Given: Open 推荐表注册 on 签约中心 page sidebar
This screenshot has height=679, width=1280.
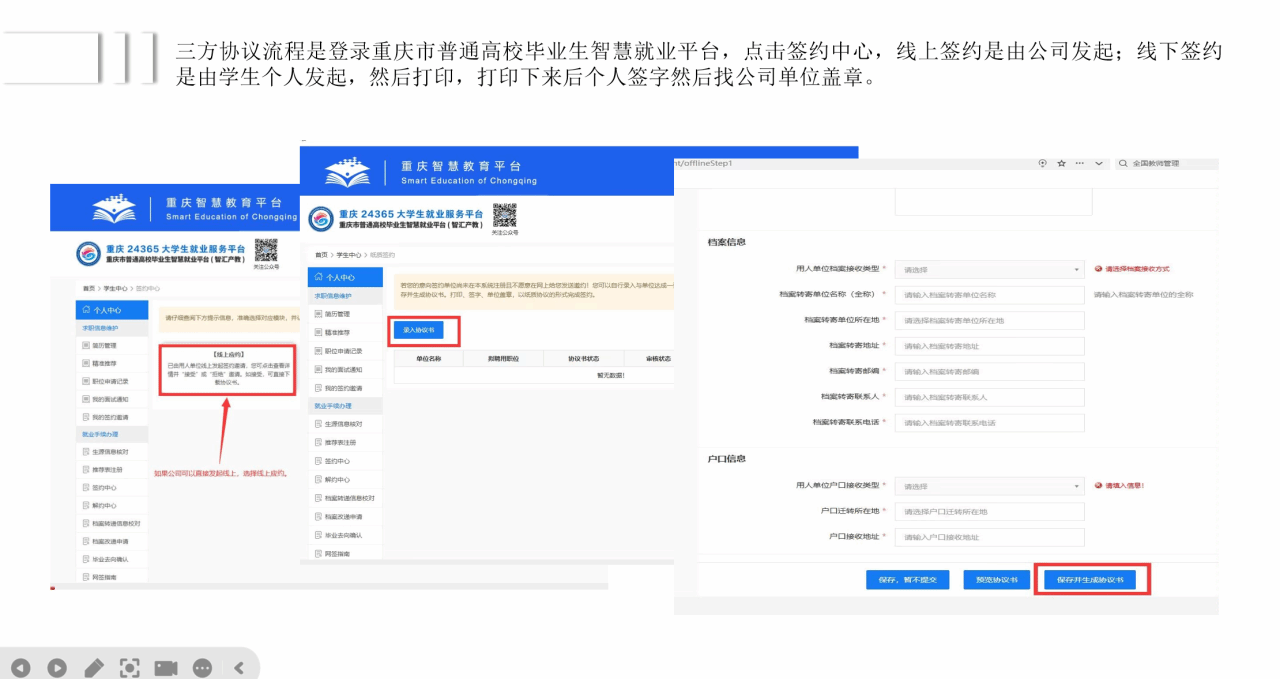Looking at the screenshot, I should click(112, 470).
